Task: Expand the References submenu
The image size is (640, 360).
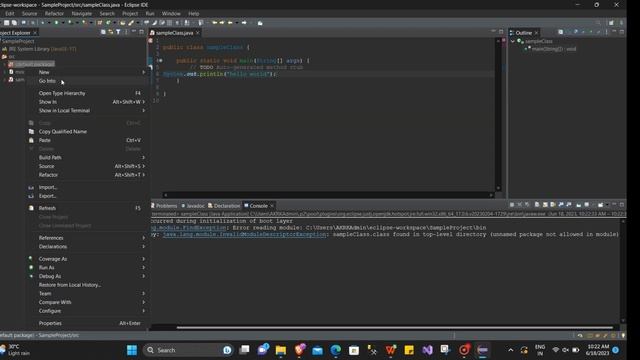Action: pyautogui.click(x=51, y=238)
